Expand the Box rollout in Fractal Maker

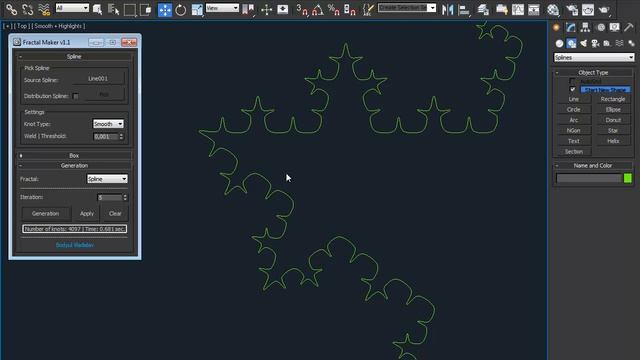(x=74, y=156)
